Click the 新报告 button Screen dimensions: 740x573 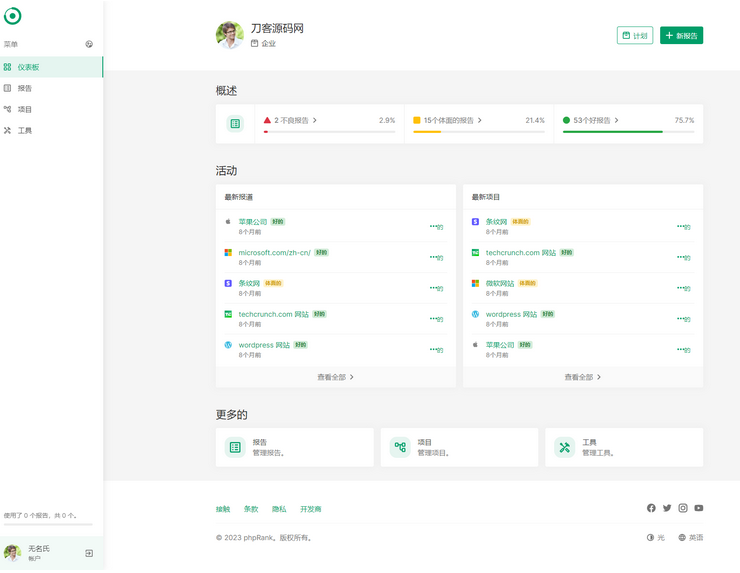tap(681, 35)
